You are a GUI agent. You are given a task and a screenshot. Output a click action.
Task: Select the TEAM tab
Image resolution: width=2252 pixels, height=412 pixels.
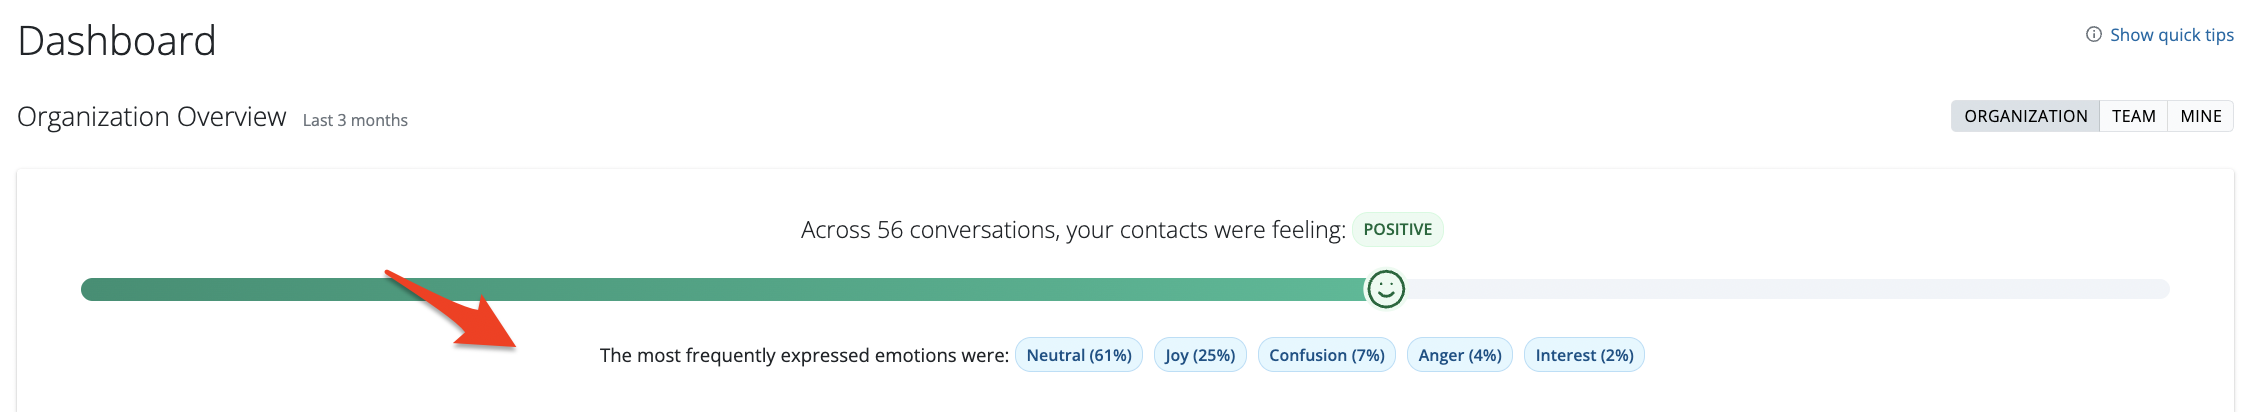click(x=2133, y=116)
